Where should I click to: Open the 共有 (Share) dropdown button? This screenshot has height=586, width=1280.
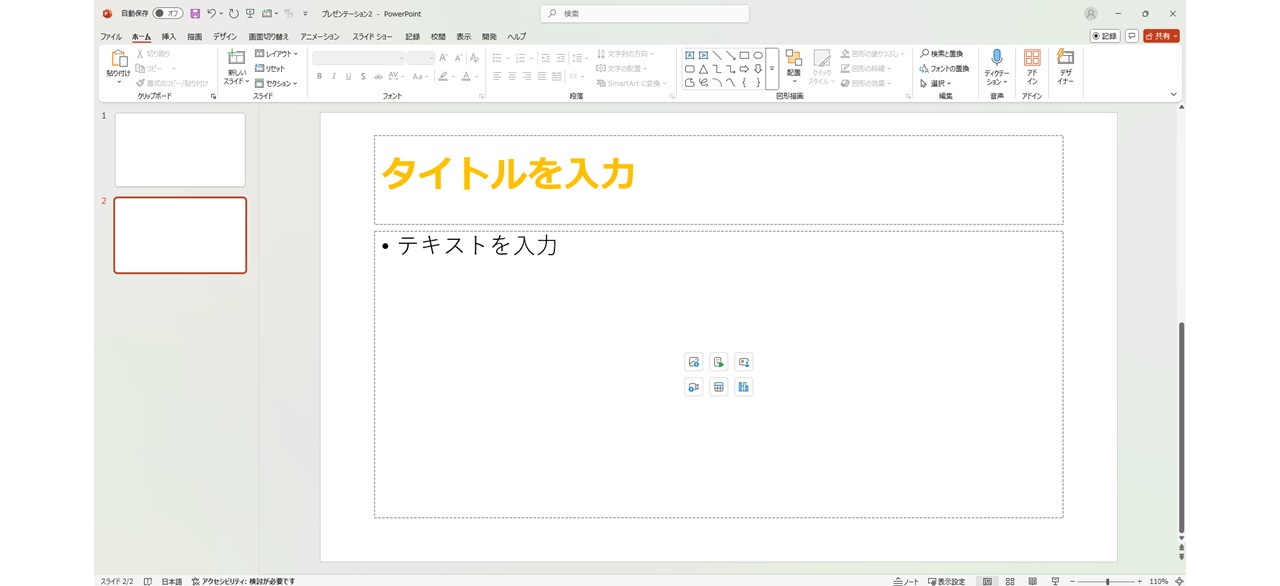(x=1162, y=36)
